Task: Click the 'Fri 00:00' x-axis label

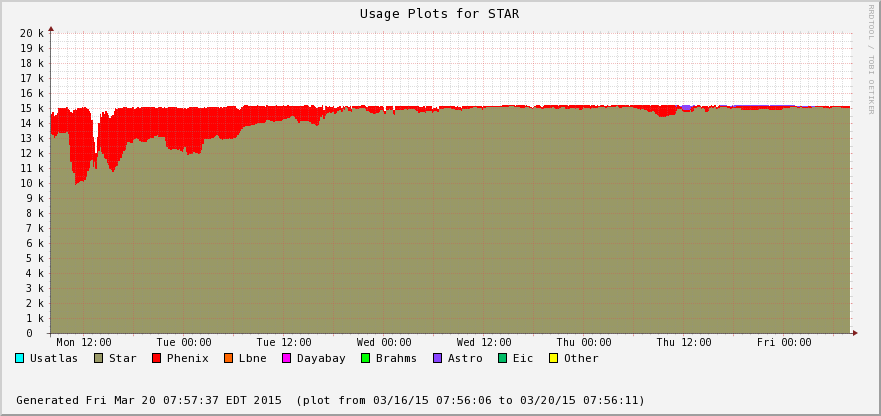Action: (x=784, y=342)
